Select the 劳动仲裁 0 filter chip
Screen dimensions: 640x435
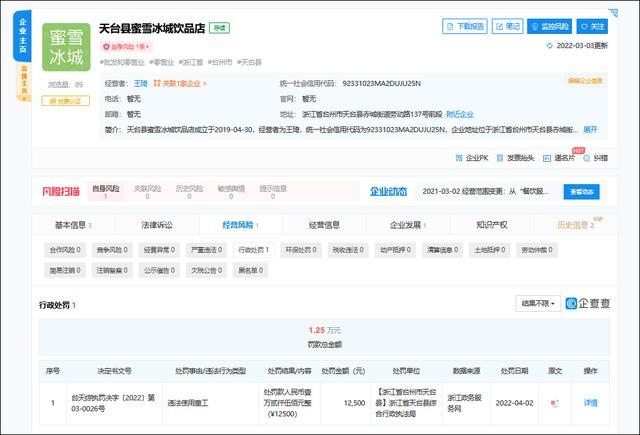coord(537,250)
